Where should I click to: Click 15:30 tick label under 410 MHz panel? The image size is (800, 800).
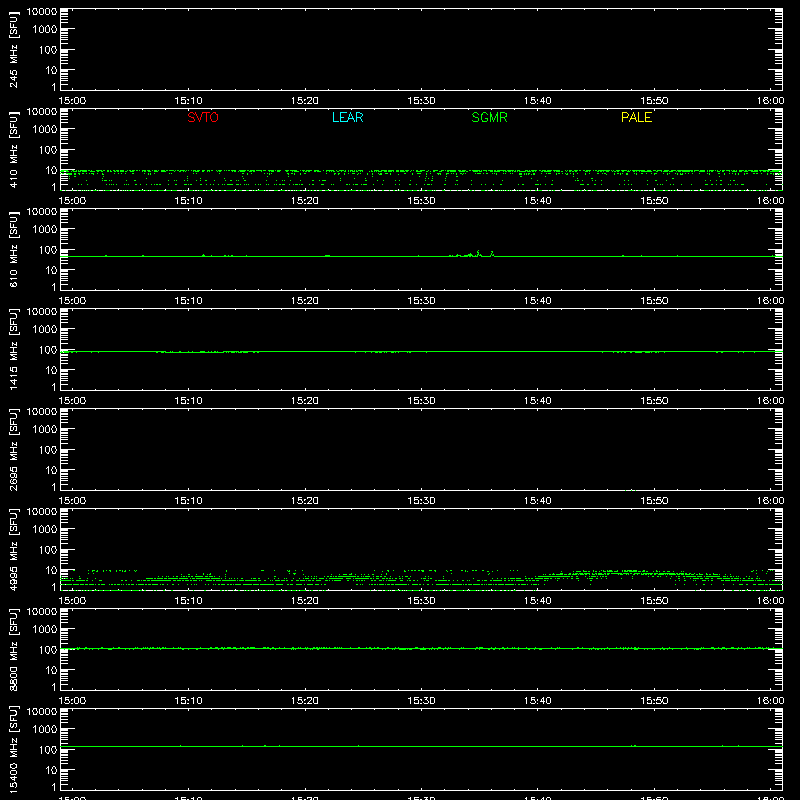point(421,201)
